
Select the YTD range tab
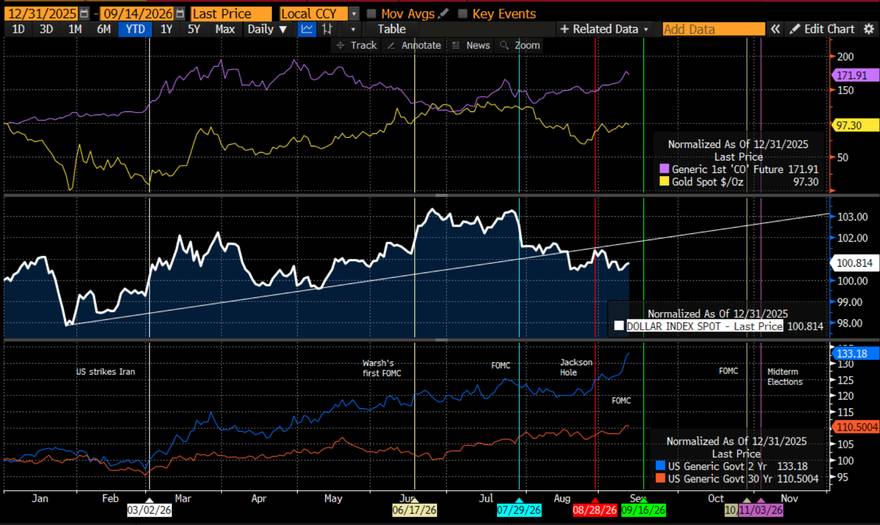(135, 29)
